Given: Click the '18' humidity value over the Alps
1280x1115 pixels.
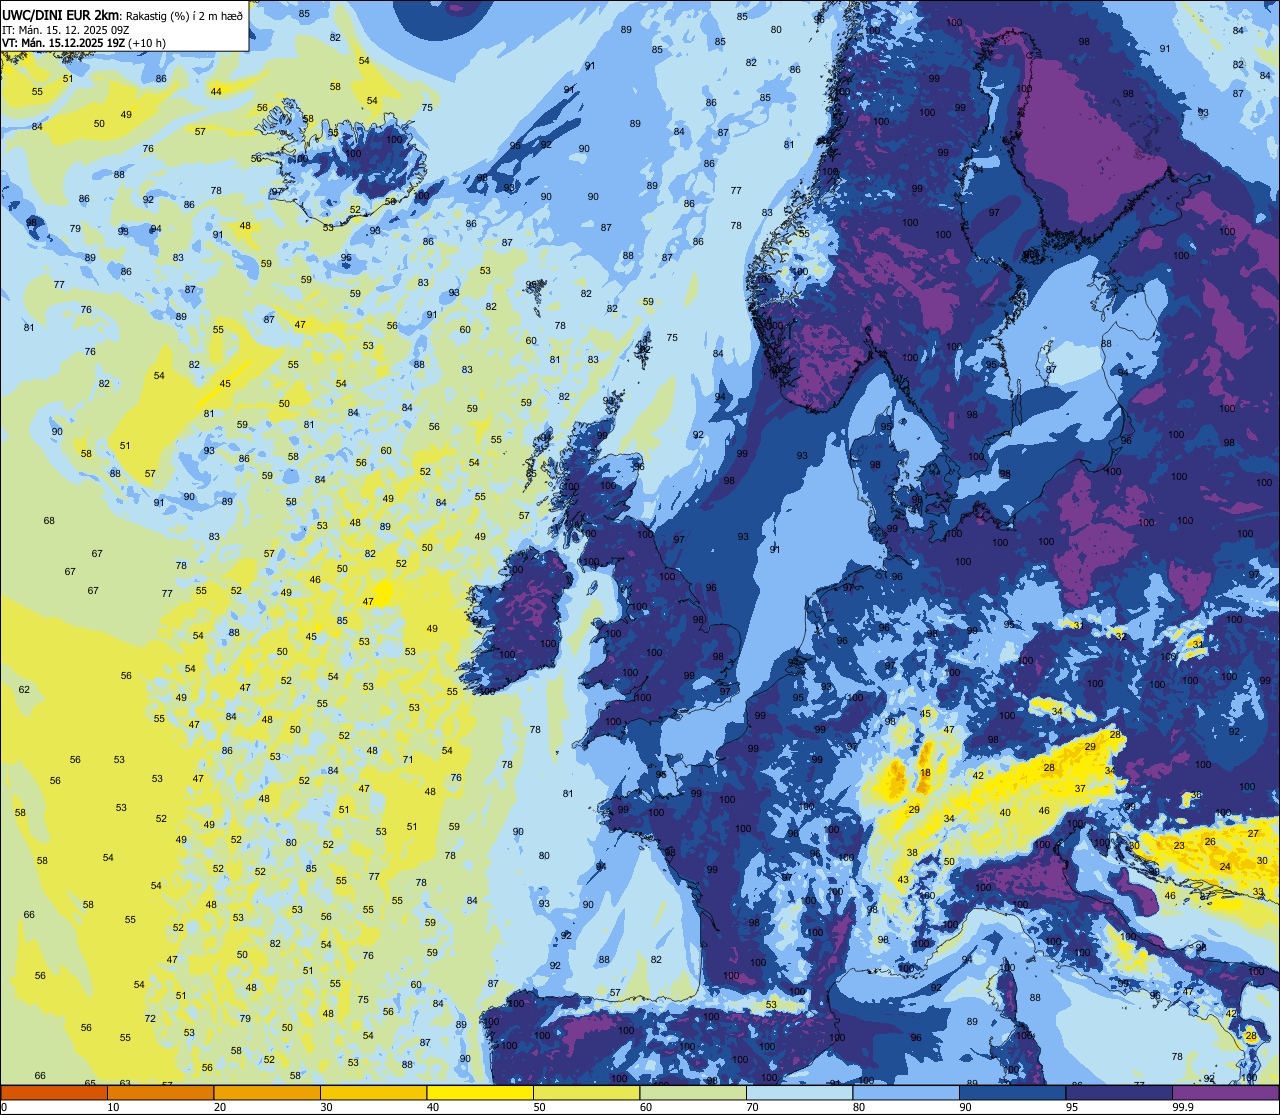Looking at the screenshot, I should point(925,773).
